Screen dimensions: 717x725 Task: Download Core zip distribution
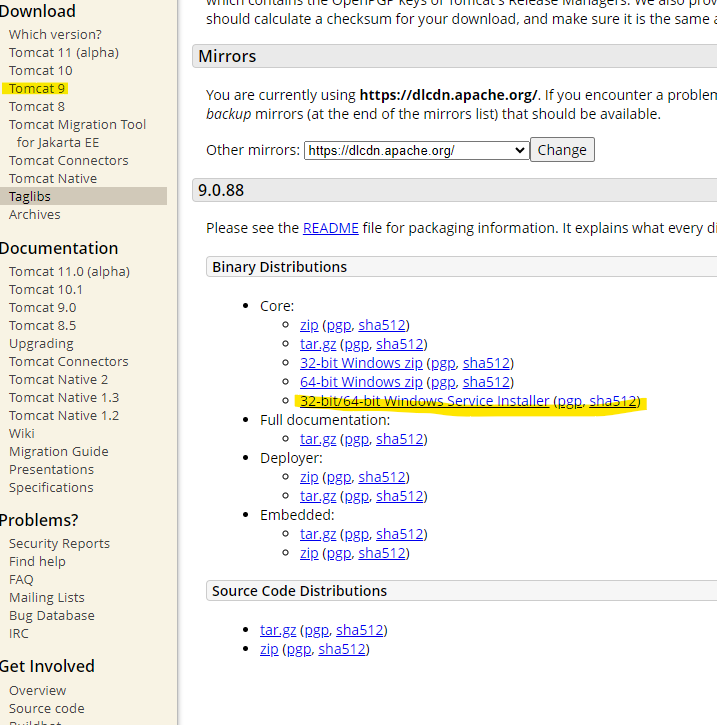click(309, 326)
